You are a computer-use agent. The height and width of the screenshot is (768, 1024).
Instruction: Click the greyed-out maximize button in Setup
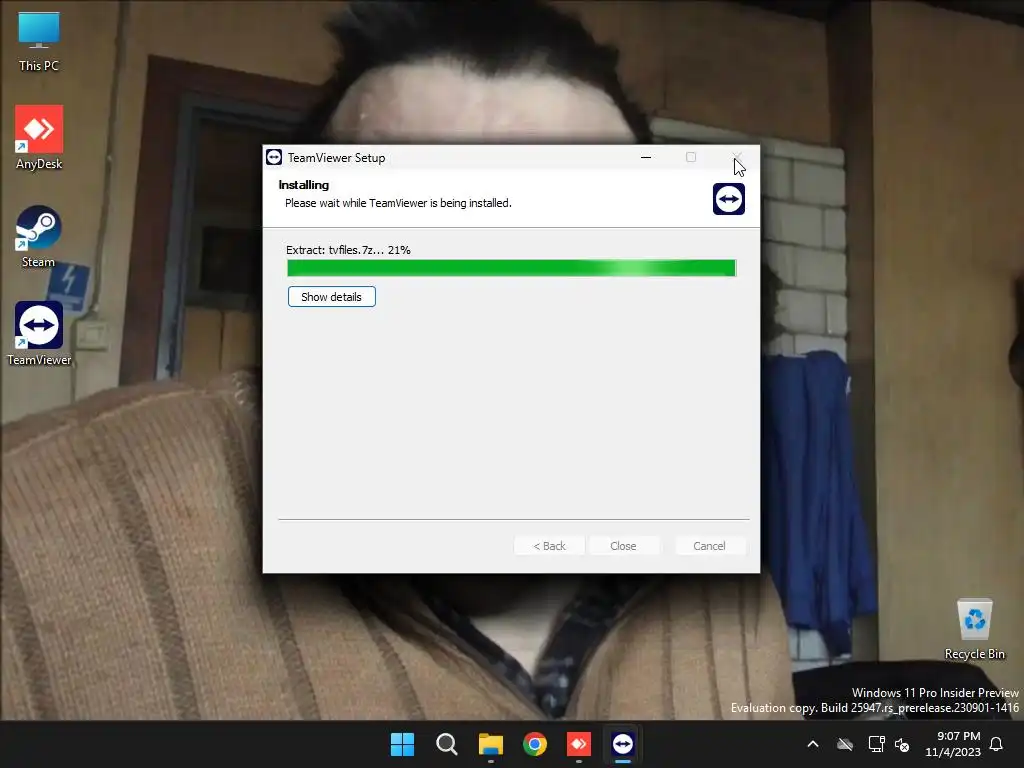[691, 157]
